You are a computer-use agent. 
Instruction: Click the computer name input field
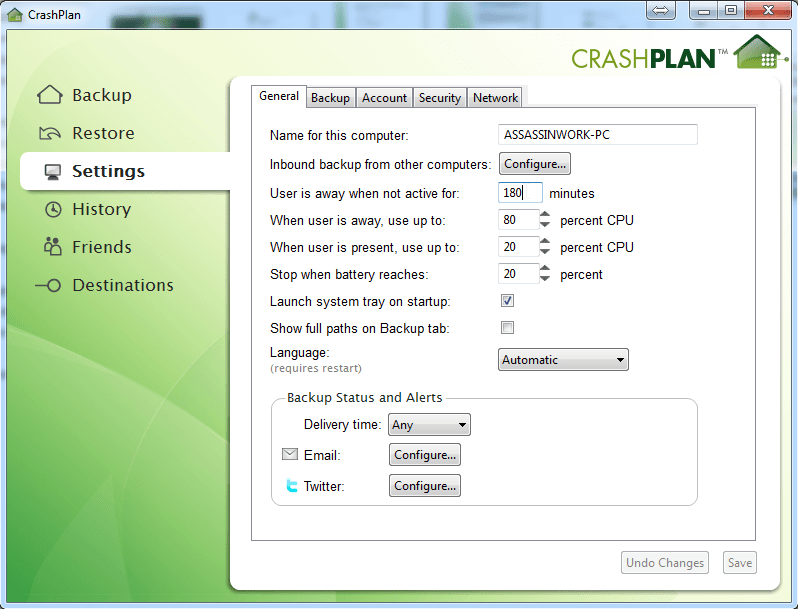[x=597, y=135]
